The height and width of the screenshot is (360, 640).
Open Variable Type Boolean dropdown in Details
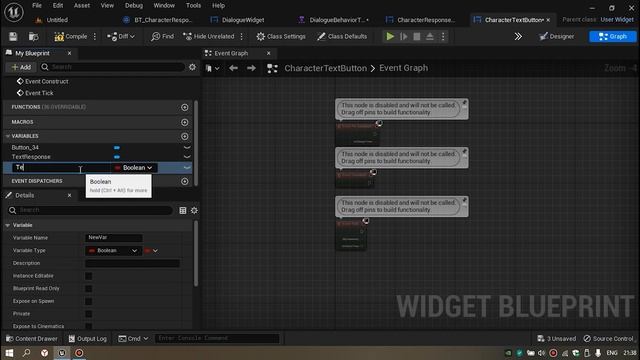(113, 251)
